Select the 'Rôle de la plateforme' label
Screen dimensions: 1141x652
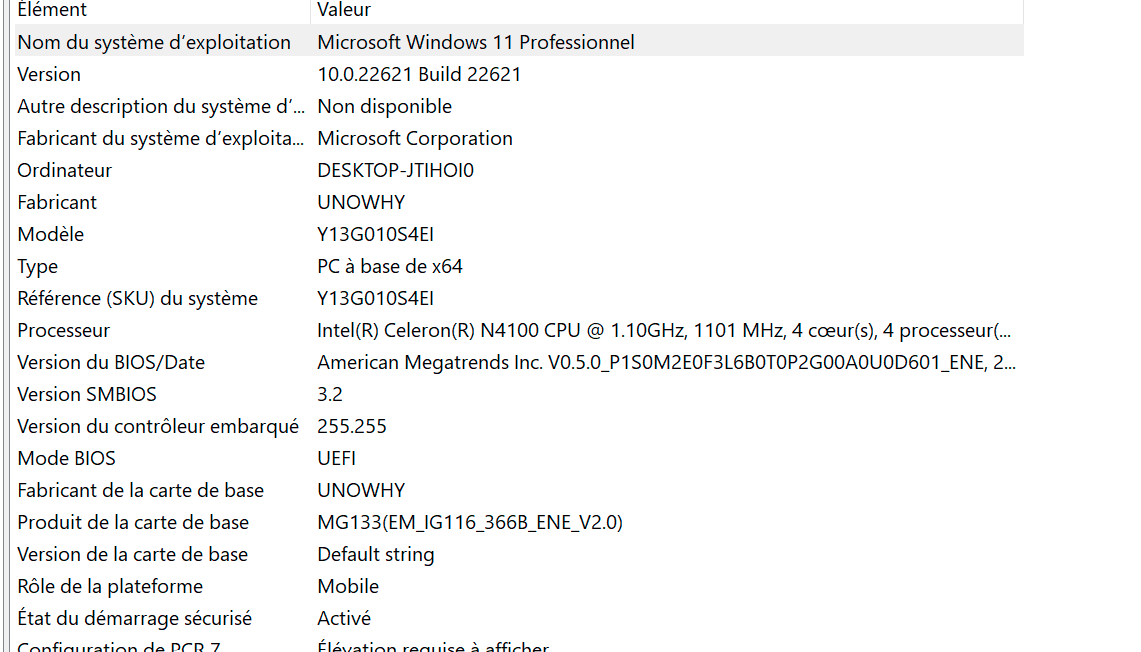(110, 587)
